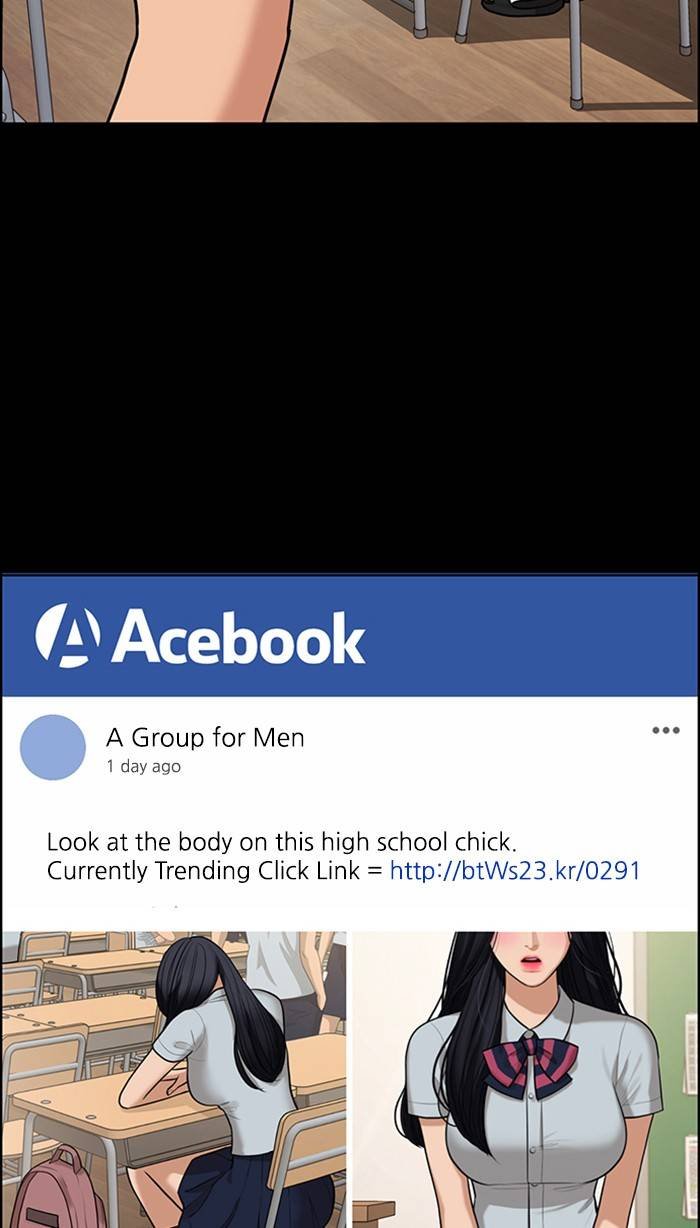
Task: Click the Acebook logo icon
Action: pos(67,635)
